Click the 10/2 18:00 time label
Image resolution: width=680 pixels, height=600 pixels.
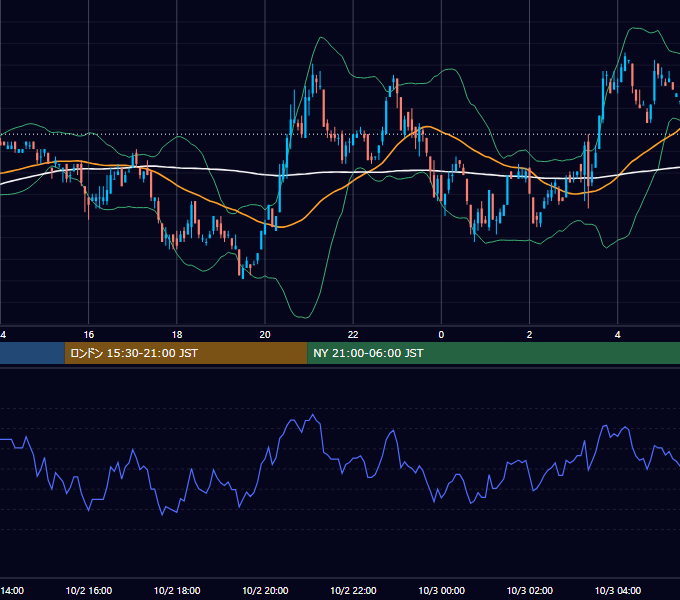[x=177, y=590]
